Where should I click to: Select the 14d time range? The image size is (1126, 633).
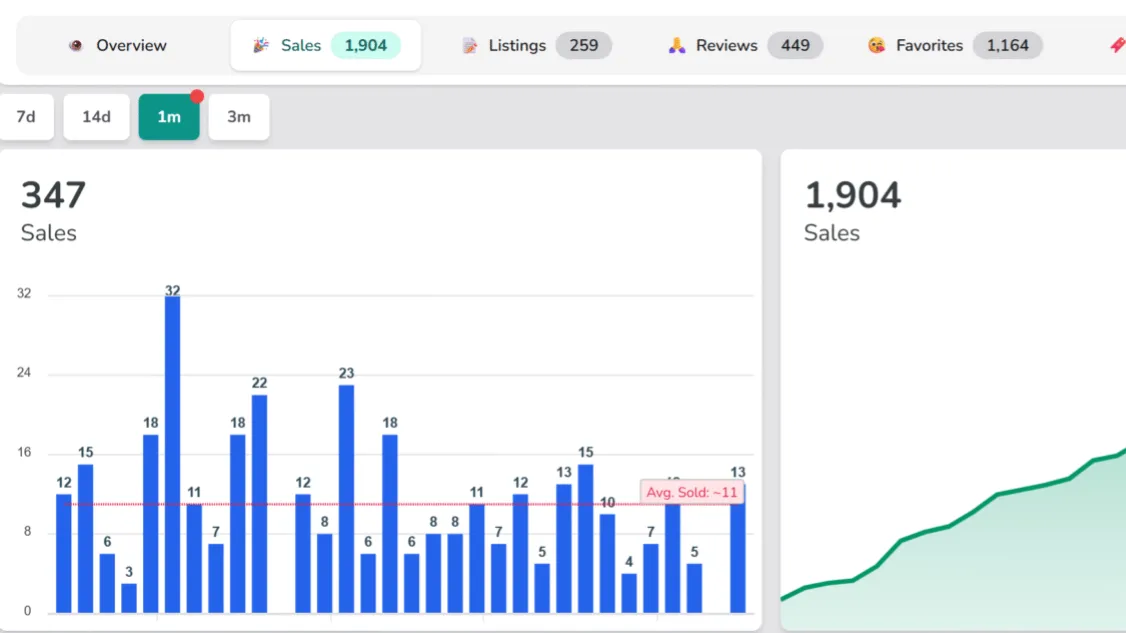96,117
